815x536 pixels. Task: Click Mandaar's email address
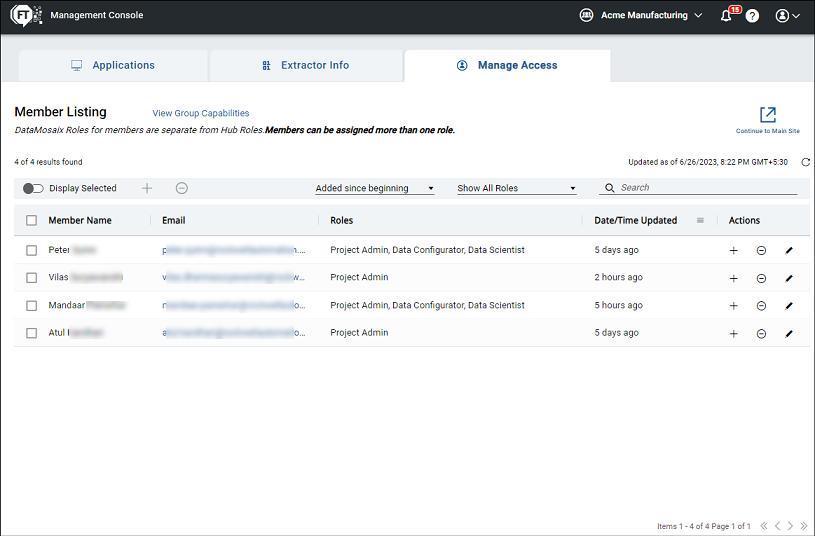pos(233,305)
